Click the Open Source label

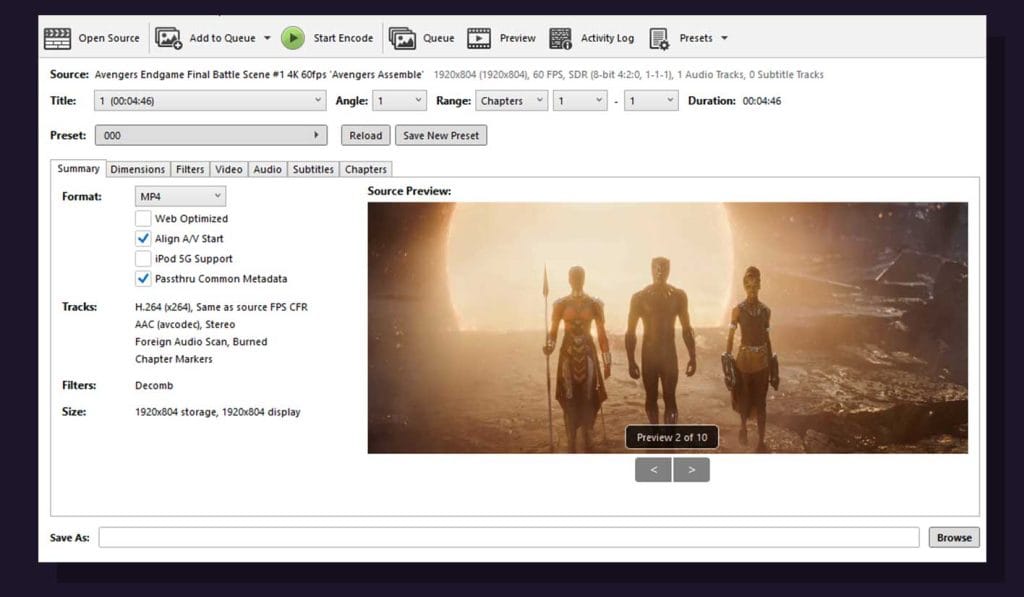[109, 39]
